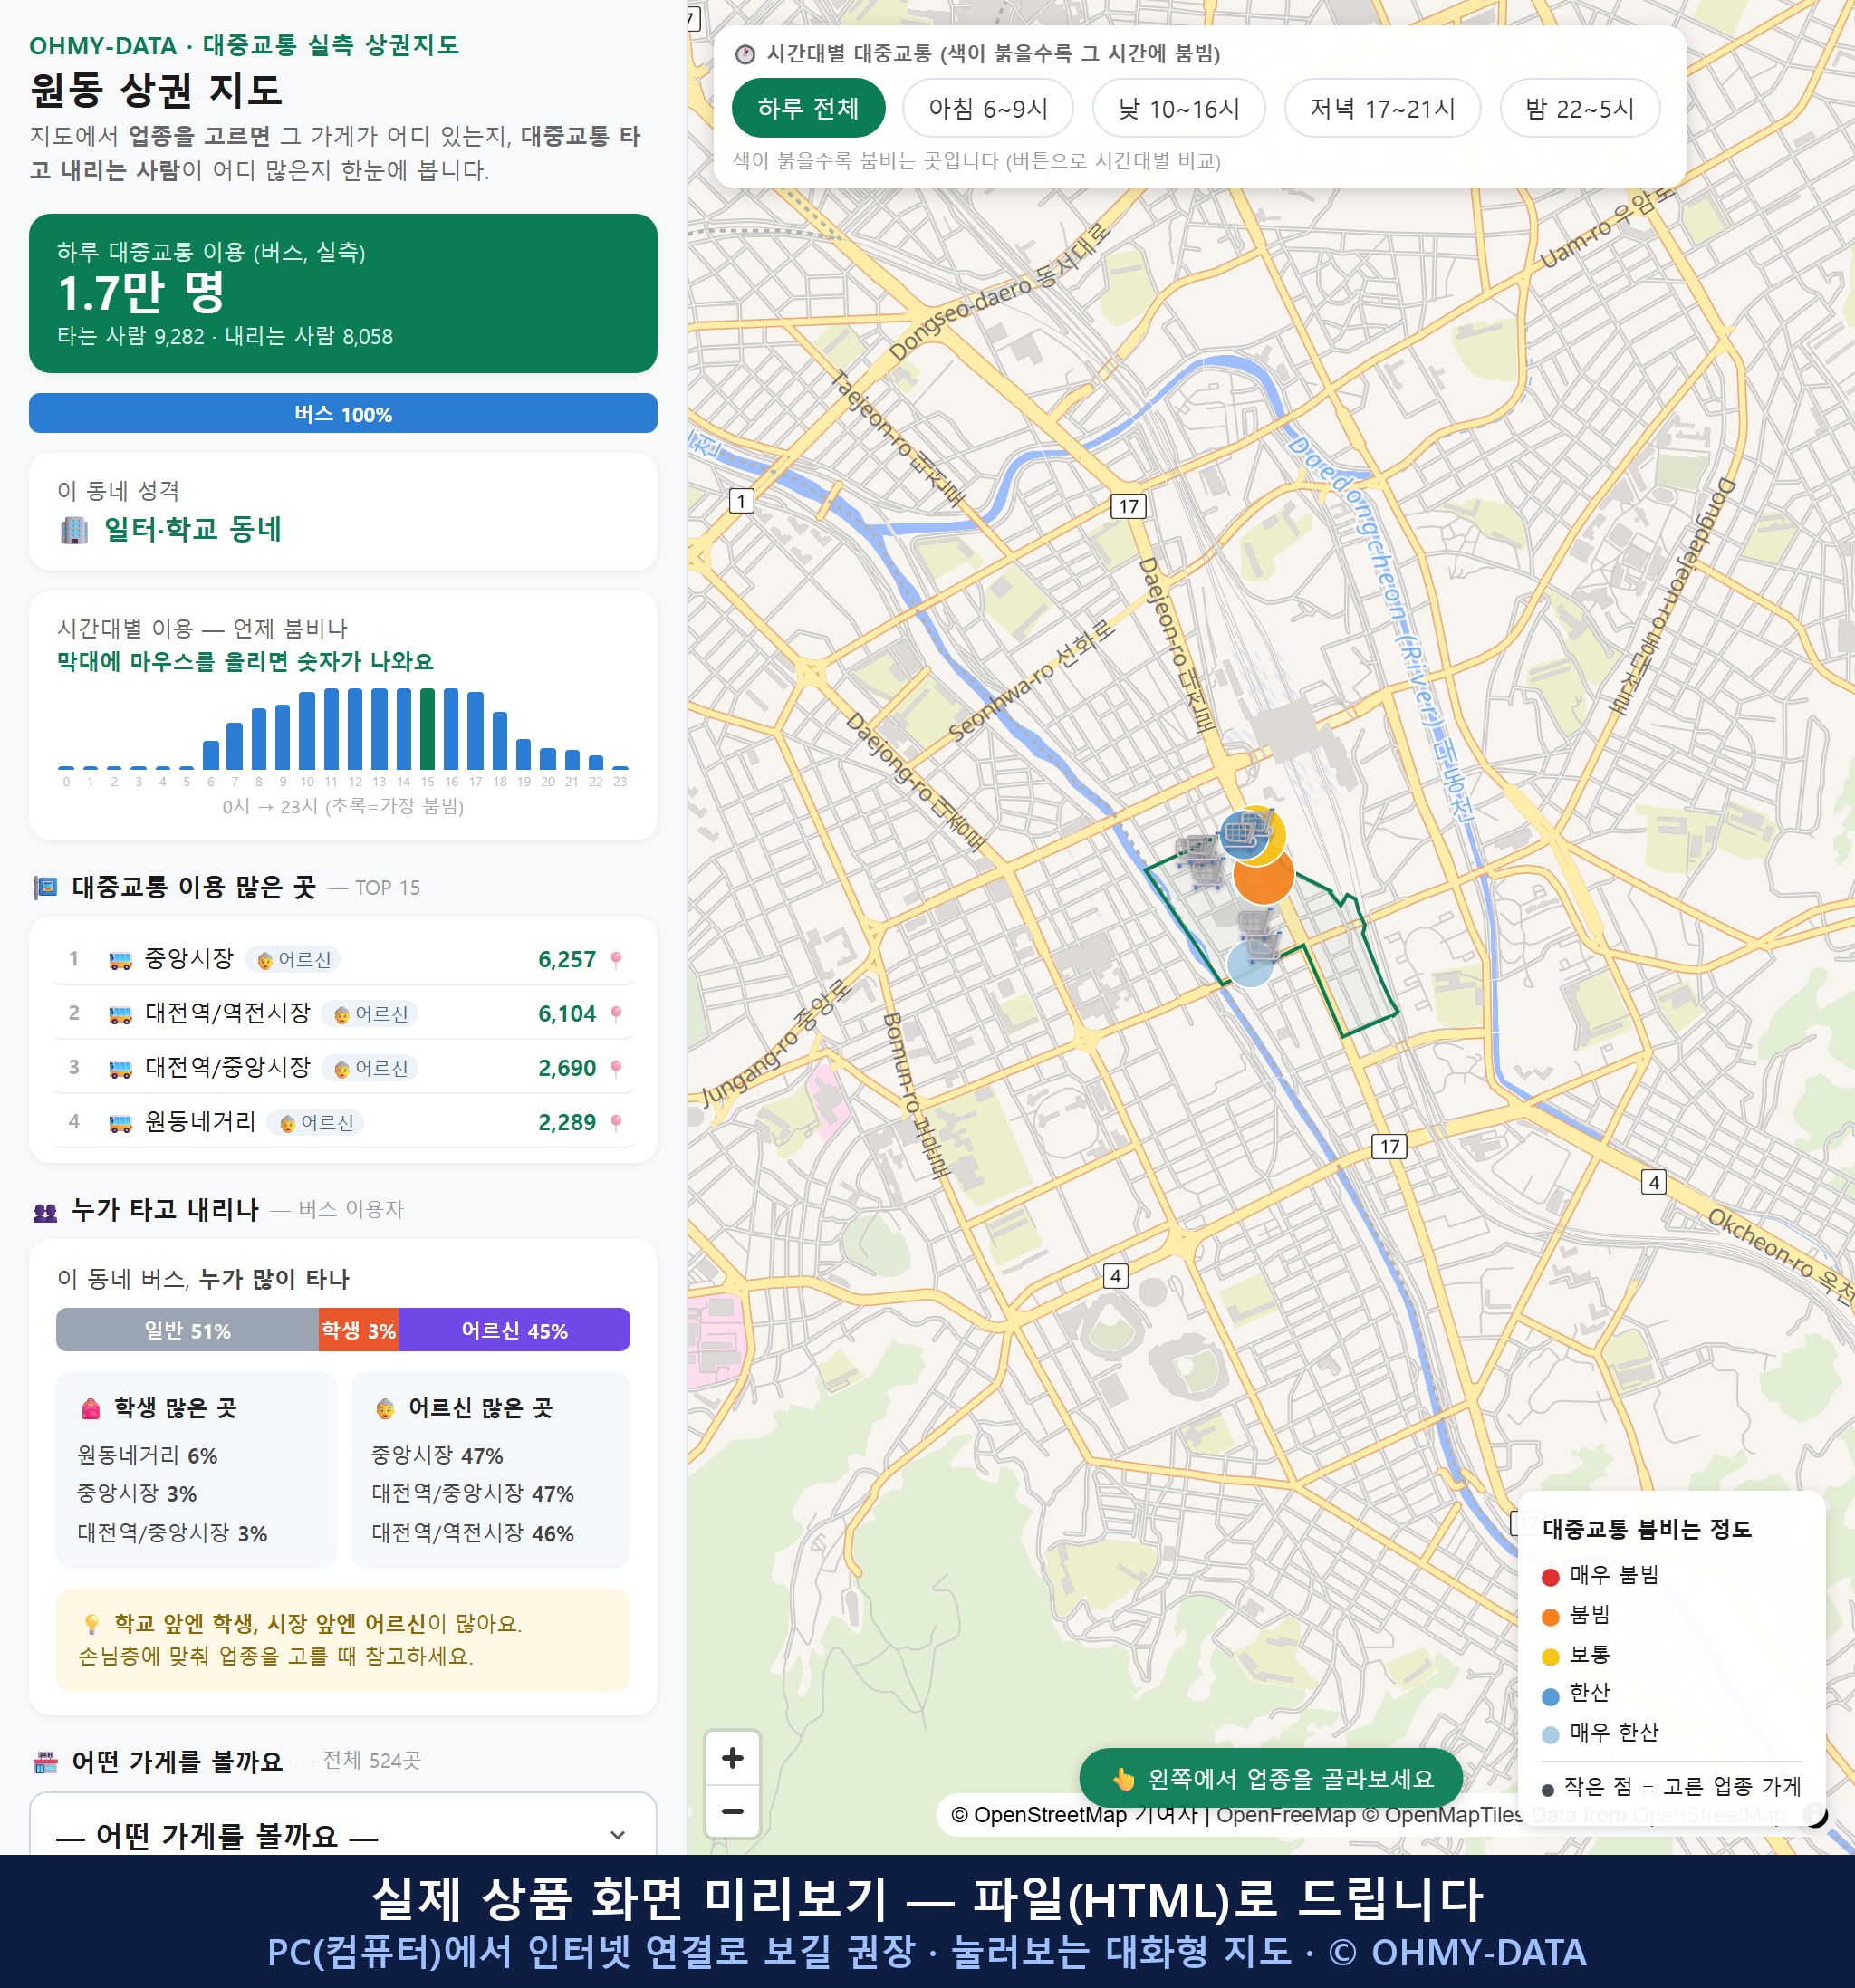Click the 어르신 45% bar segment
The height and width of the screenshot is (1988, 1855).
coord(514,1330)
